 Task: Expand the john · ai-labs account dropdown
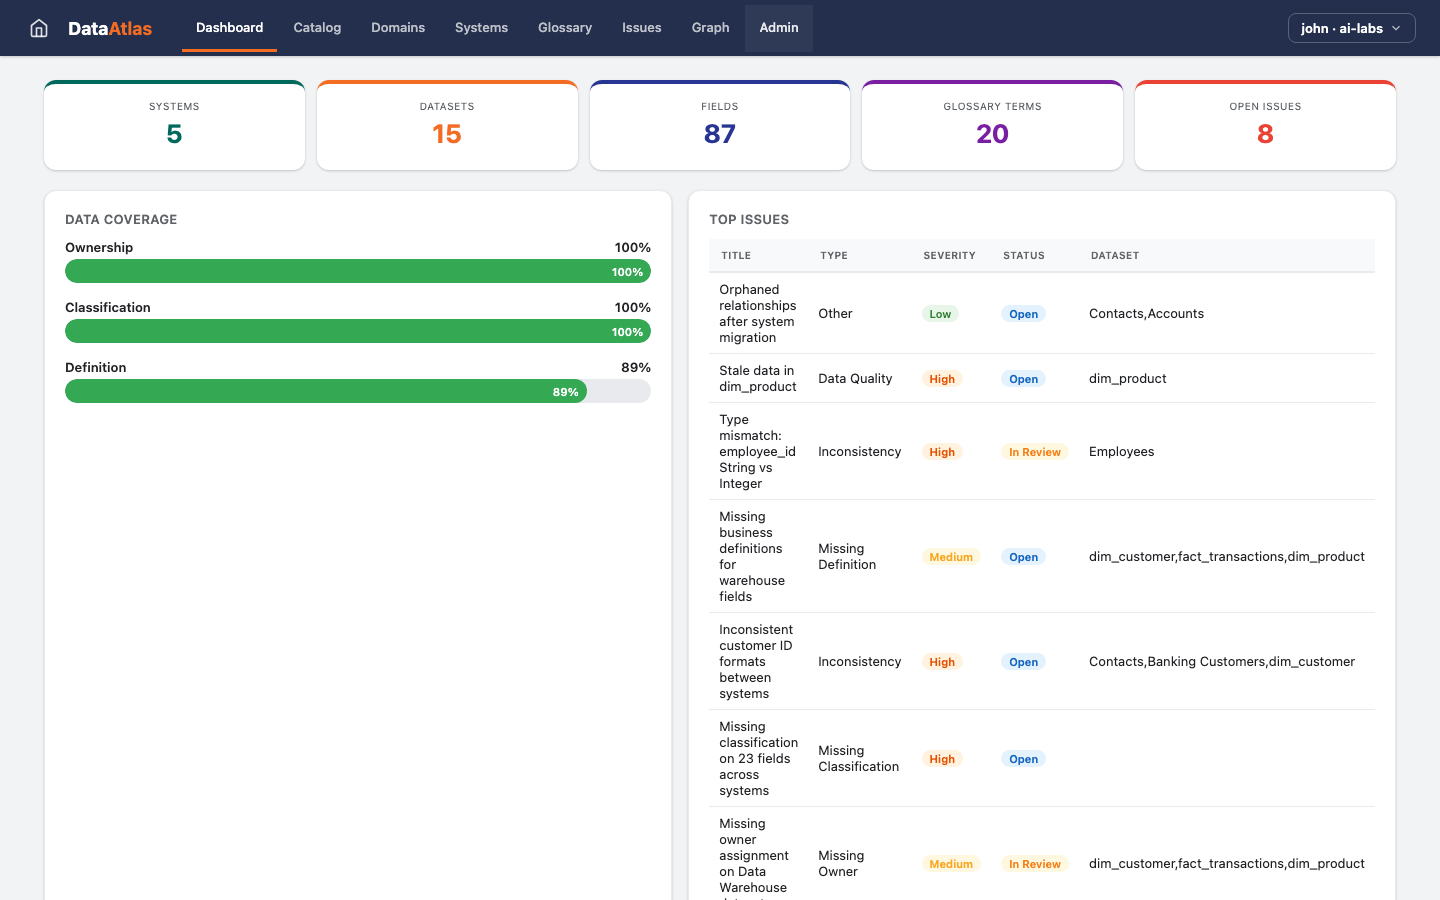pyautogui.click(x=1350, y=28)
